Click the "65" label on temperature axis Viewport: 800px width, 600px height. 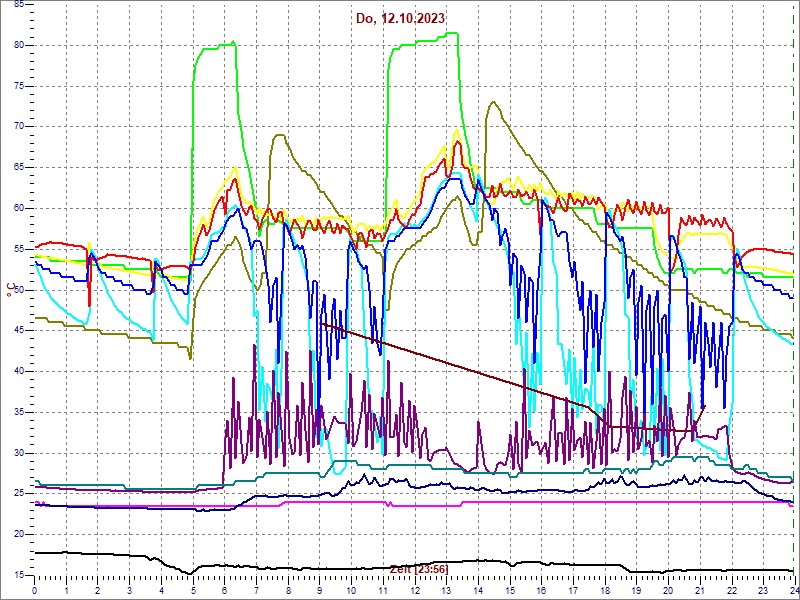tap(18, 168)
